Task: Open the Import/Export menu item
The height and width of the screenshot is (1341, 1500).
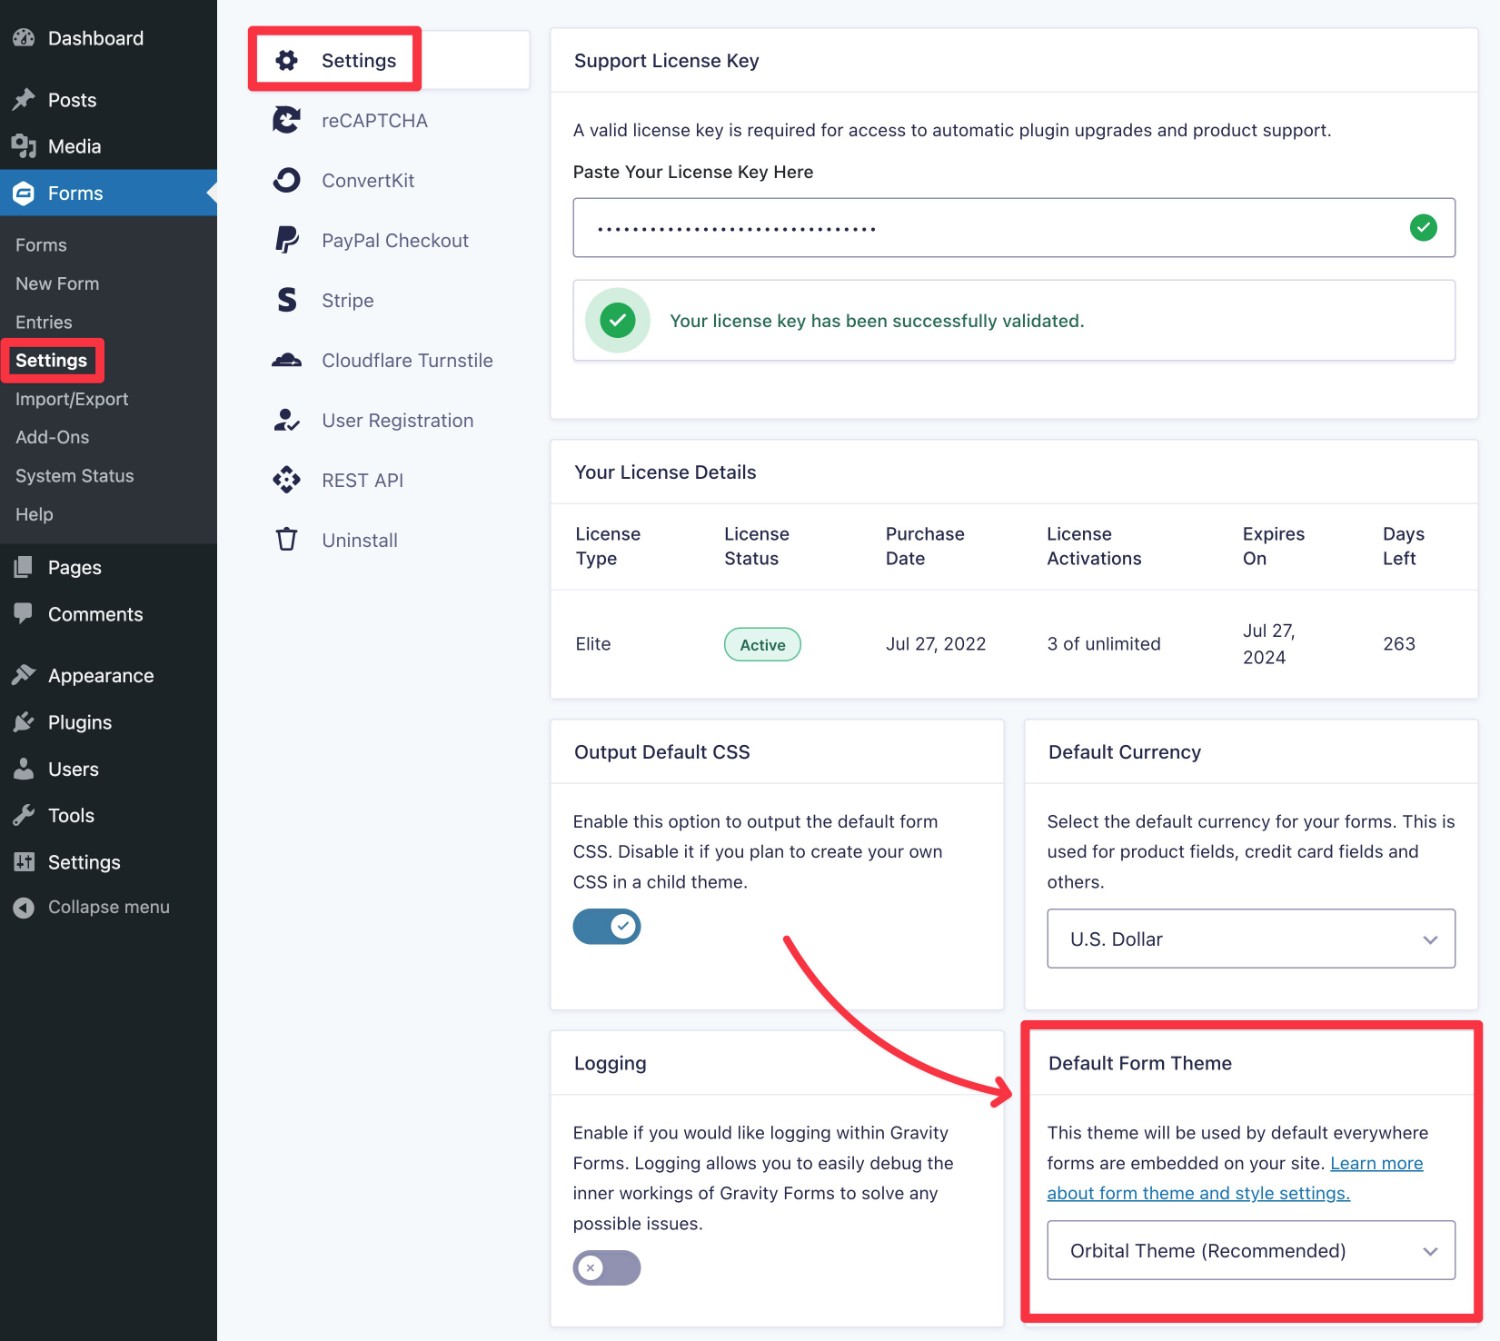Action: (x=71, y=398)
